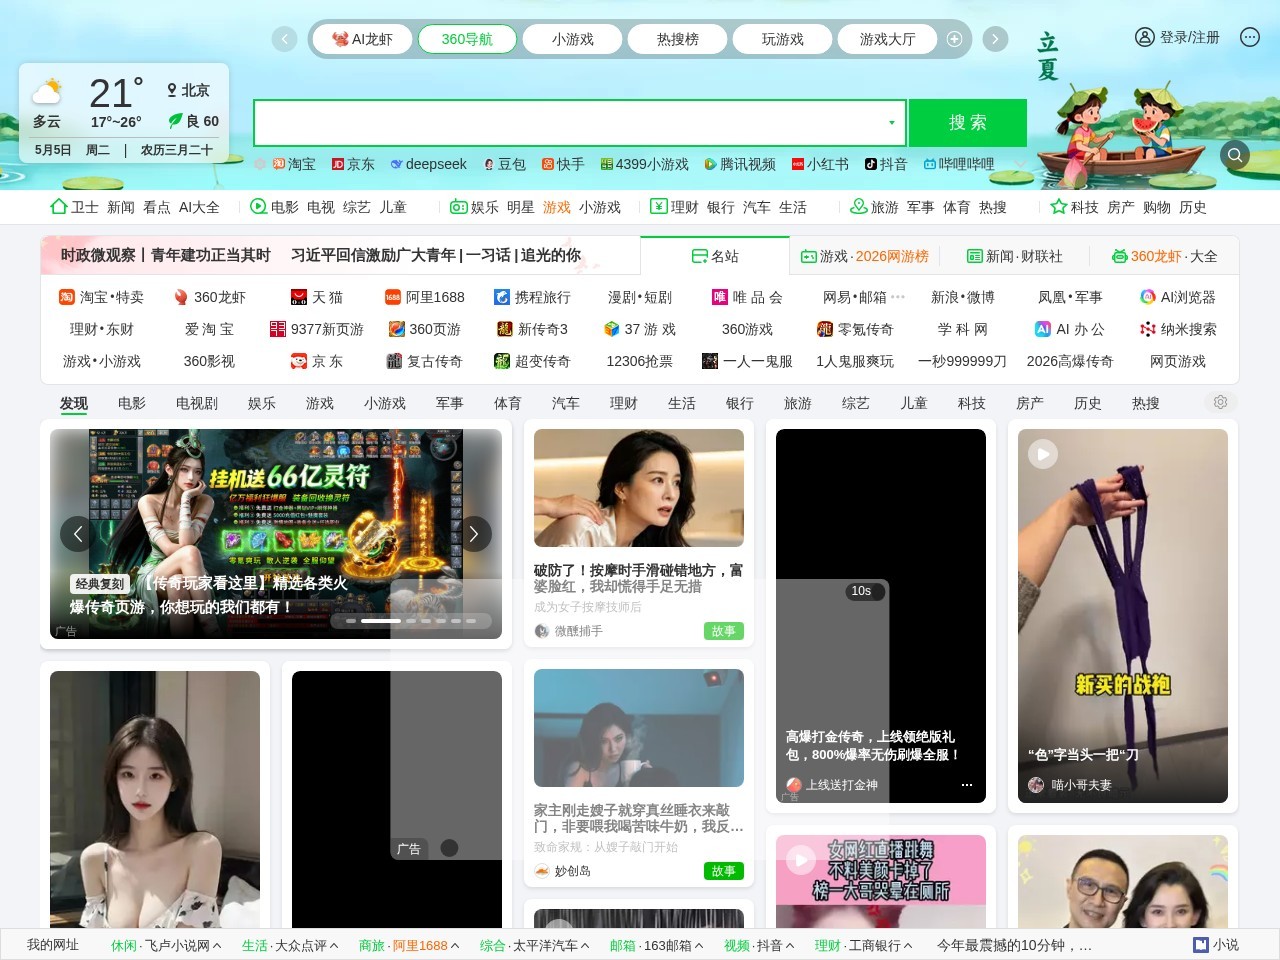
Task: Open the 携程旅行 site link
Action: 532,297
